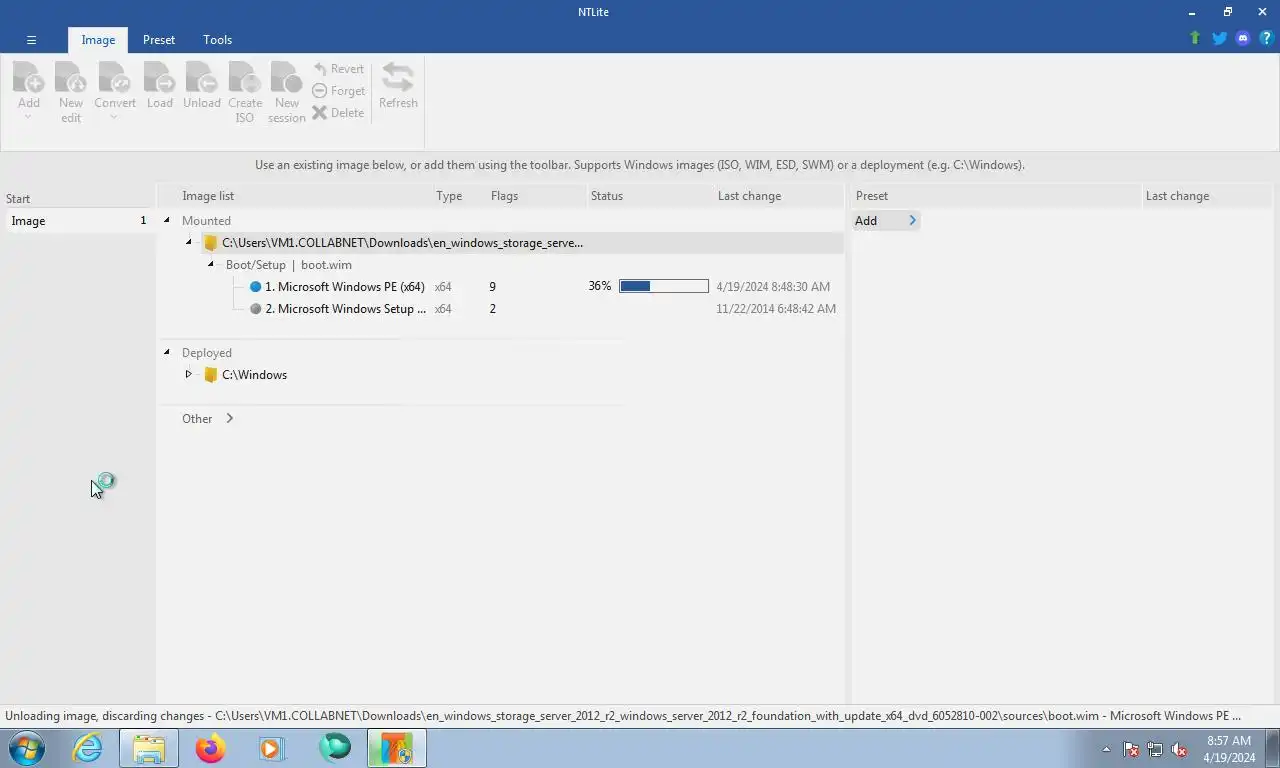Image resolution: width=1280 pixels, height=768 pixels.
Task: Switch to the Tools tab
Action: click(x=217, y=40)
